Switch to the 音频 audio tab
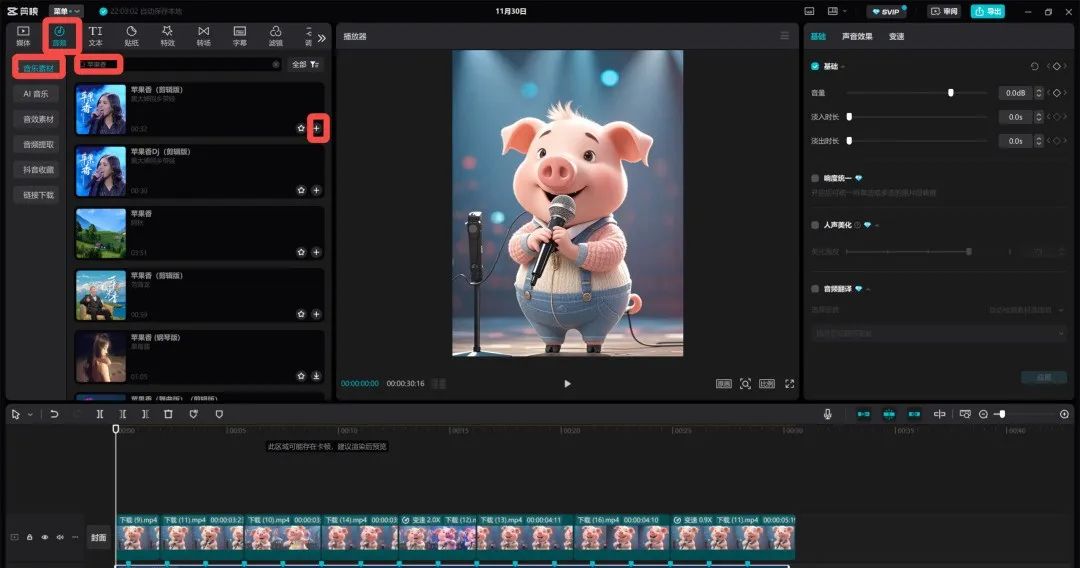The height and width of the screenshot is (568, 1080). [x=60, y=36]
